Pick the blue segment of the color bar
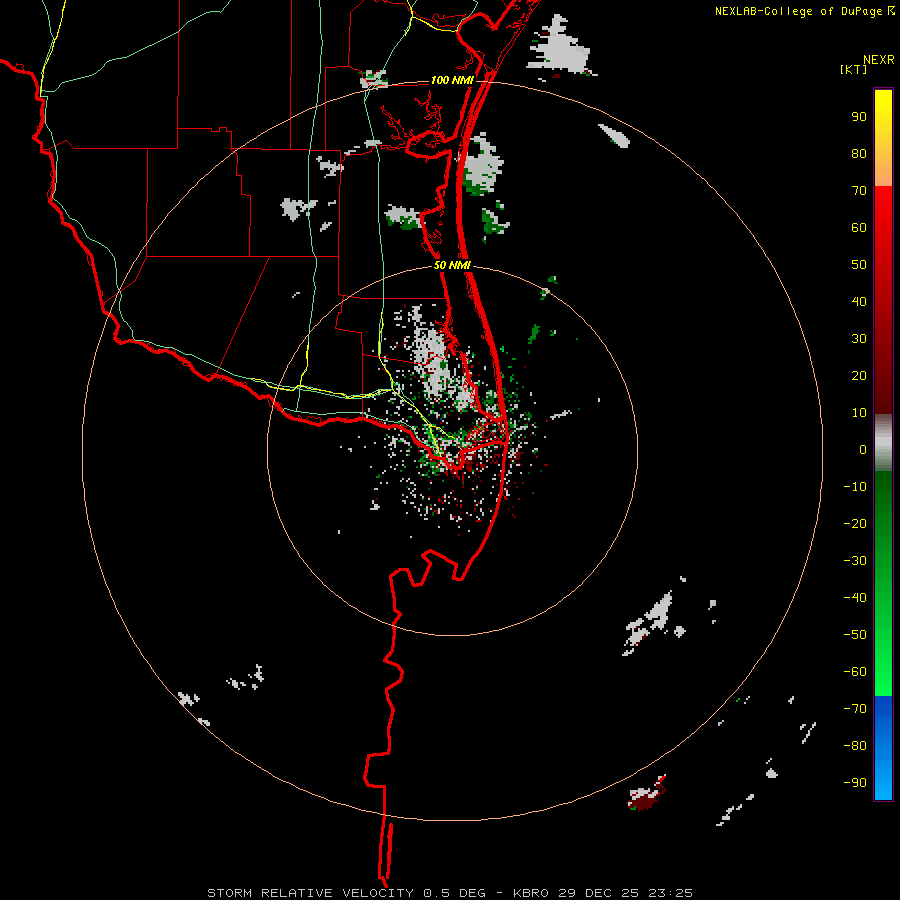The image size is (900, 900). pyautogui.click(x=883, y=748)
